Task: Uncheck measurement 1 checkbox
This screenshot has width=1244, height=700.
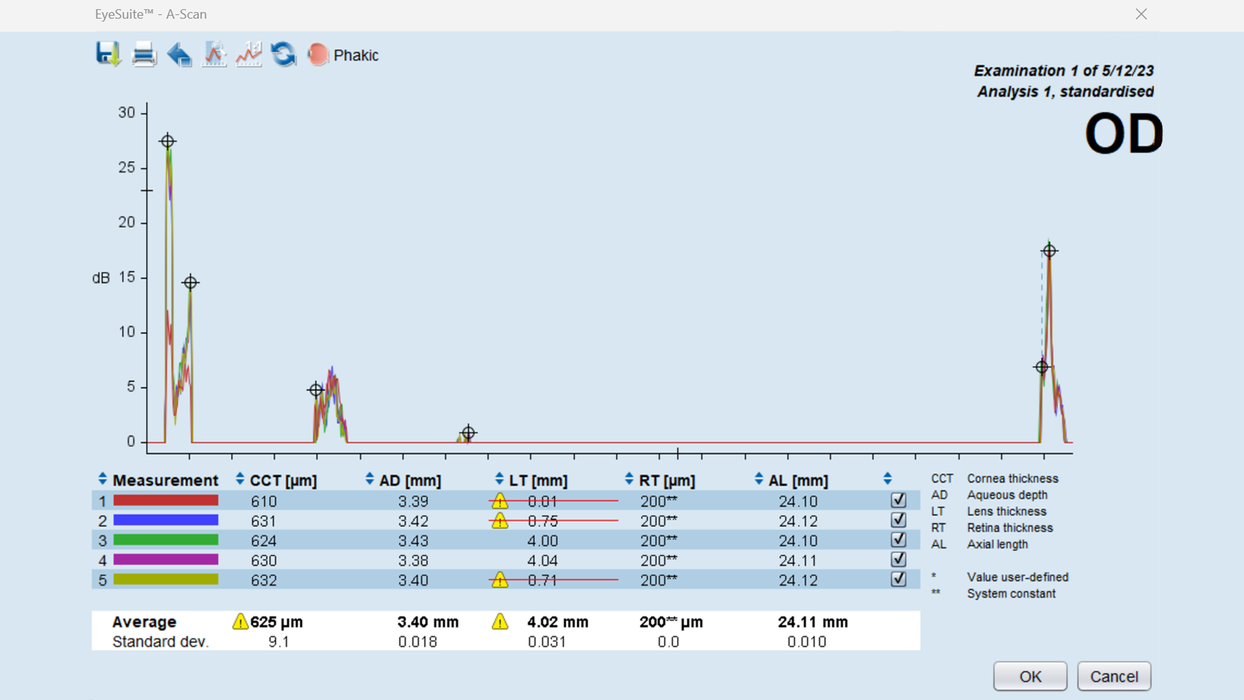Action: pos(898,501)
